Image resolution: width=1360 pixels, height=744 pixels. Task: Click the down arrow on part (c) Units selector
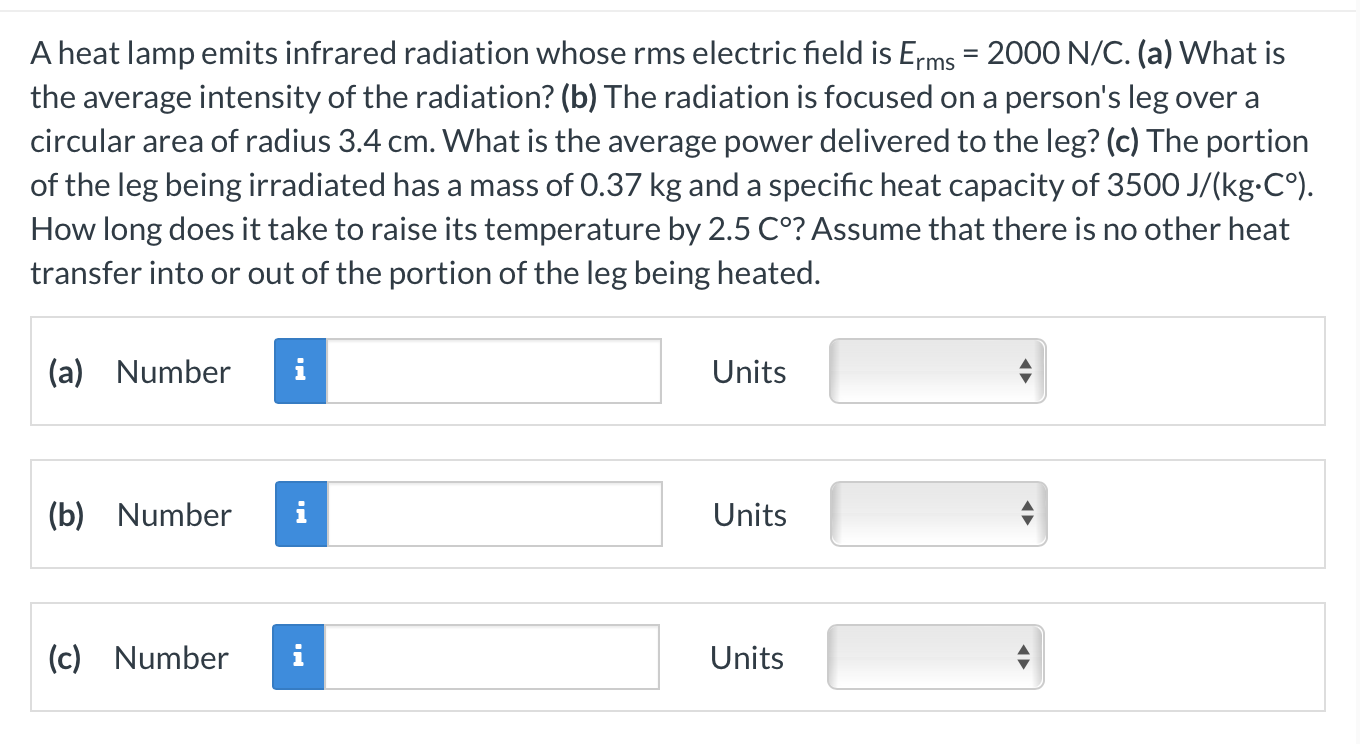click(x=1023, y=663)
